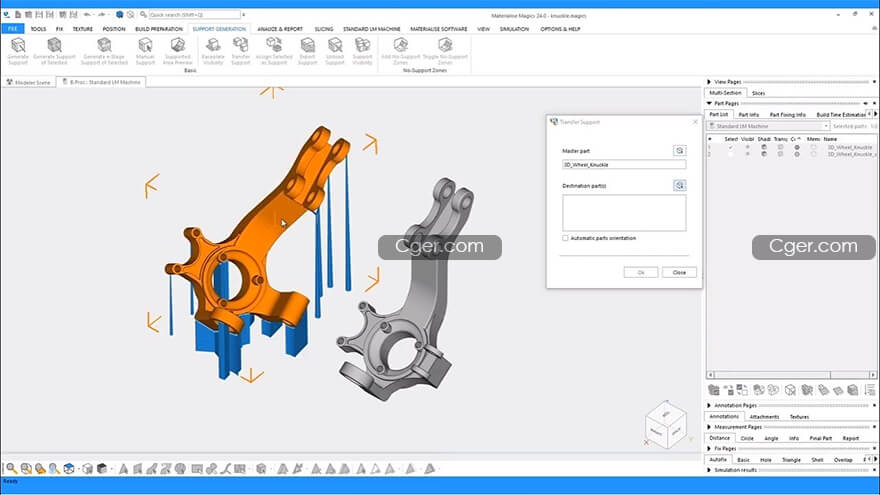Click the blue sphere icon in top toolbar
This screenshot has width=880, height=495.
pyautogui.click(x=120, y=15)
